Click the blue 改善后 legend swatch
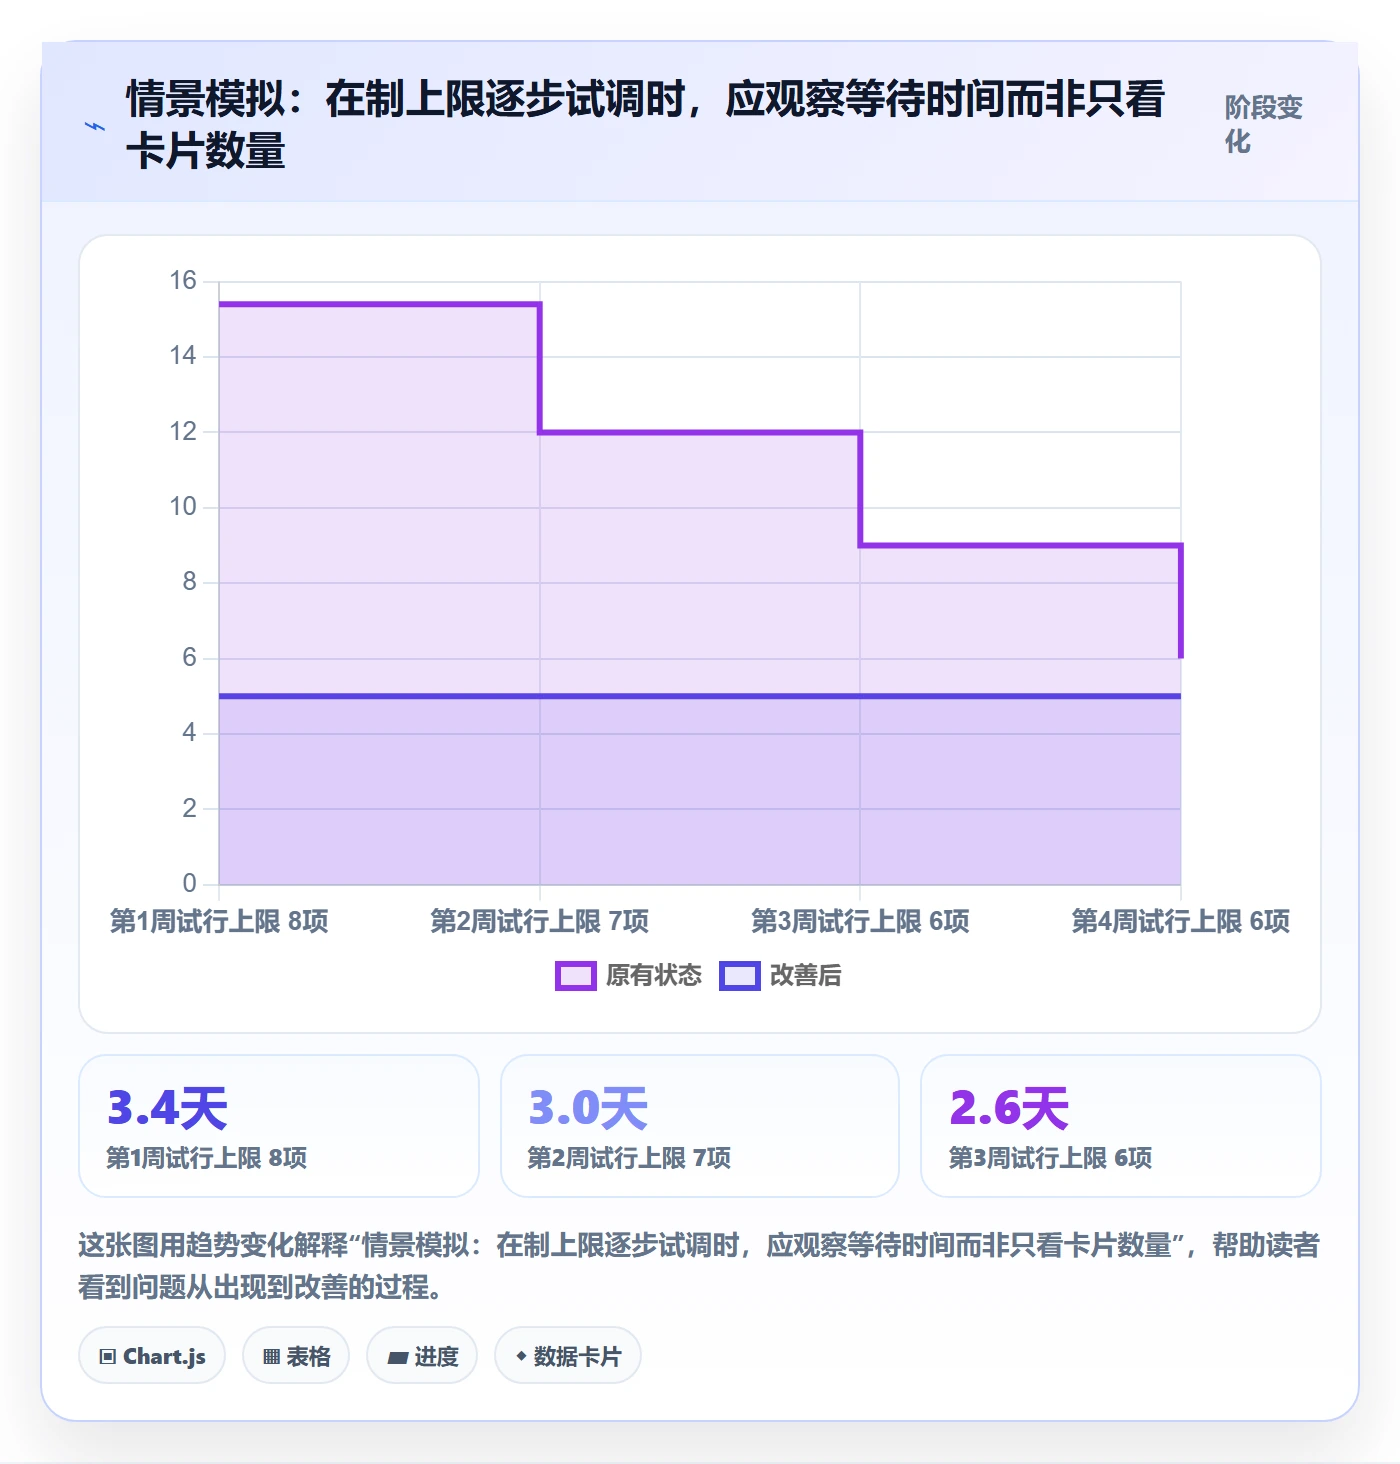1400x1464 pixels. pos(740,976)
